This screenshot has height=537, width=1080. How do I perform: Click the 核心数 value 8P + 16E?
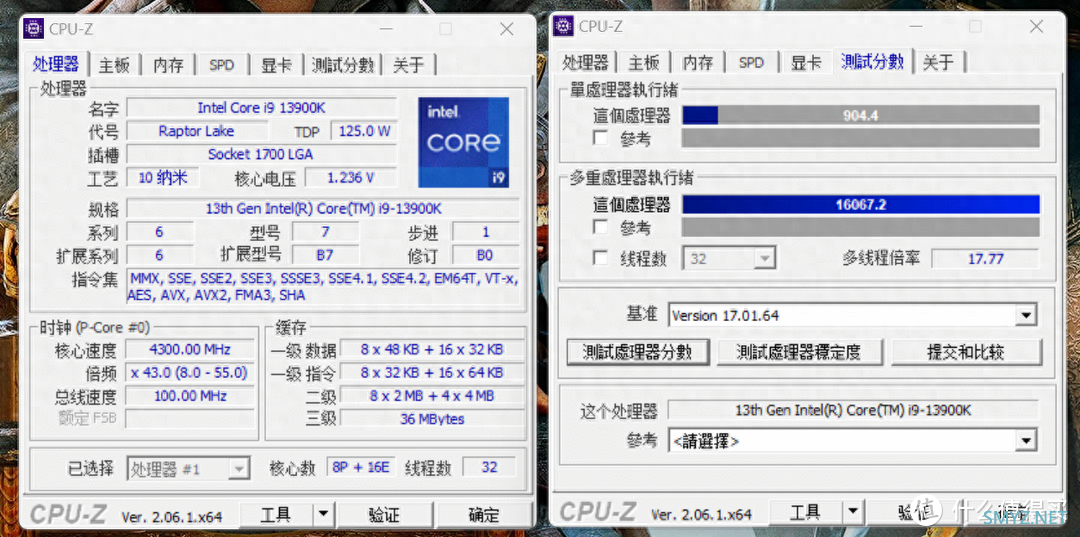click(360, 467)
